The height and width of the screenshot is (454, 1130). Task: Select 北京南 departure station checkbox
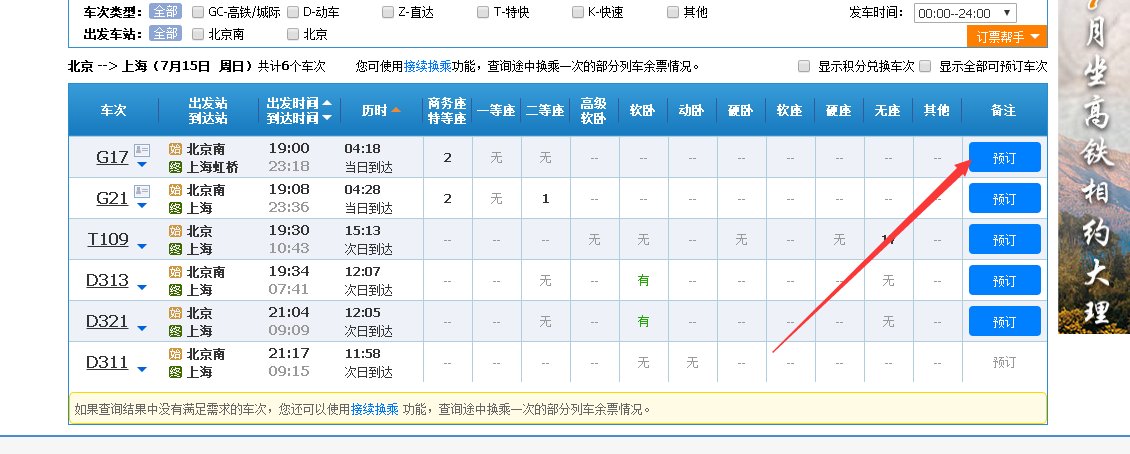click(x=198, y=34)
